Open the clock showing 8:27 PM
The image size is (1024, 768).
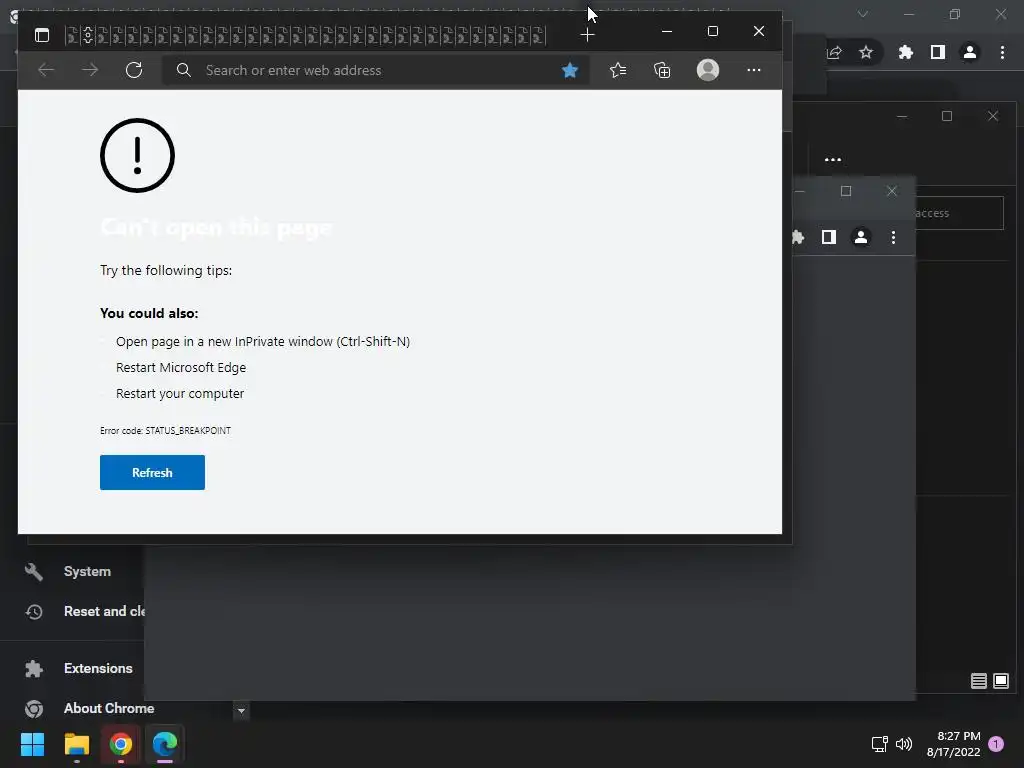pyautogui.click(x=953, y=744)
